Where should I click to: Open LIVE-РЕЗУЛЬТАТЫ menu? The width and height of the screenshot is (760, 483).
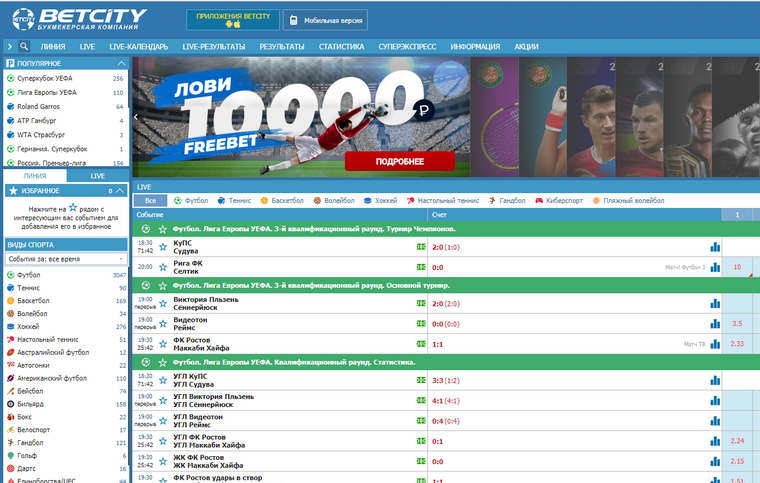214,47
